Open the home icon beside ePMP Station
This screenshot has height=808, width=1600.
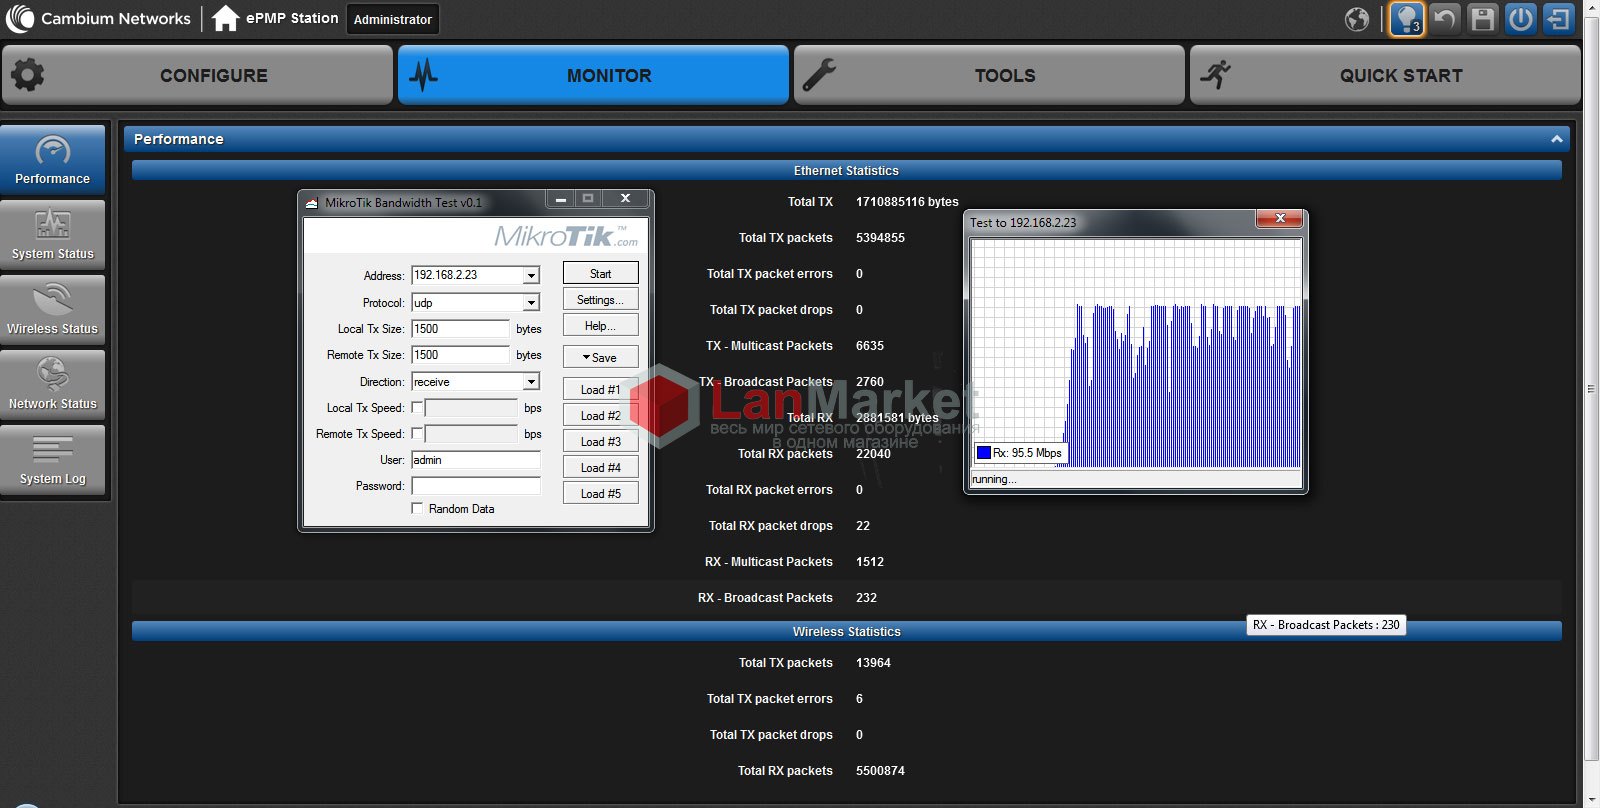225,18
